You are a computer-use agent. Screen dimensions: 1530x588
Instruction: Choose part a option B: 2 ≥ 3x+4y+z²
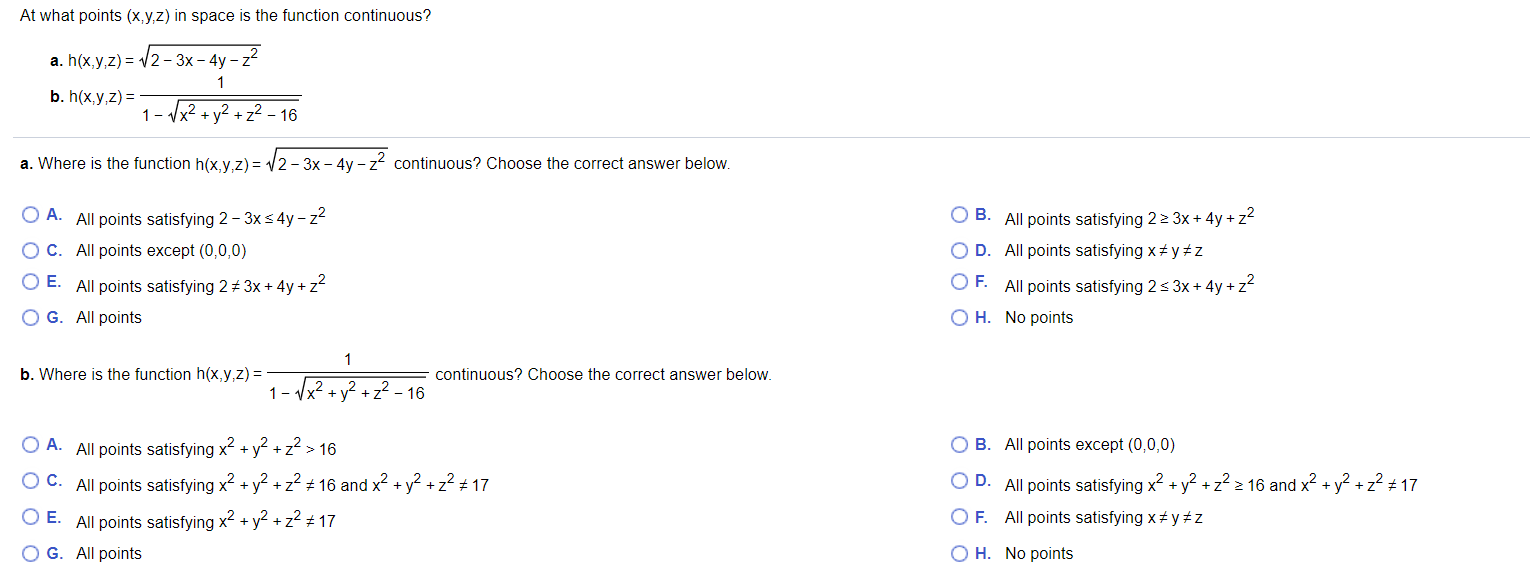click(959, 215)
